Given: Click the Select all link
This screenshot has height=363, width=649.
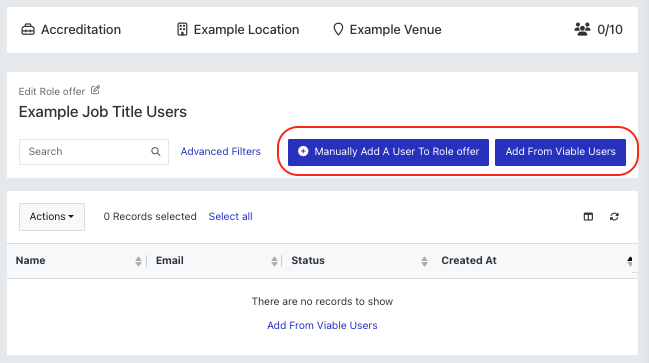Looking at the screenshot, I should coord(231,216).
